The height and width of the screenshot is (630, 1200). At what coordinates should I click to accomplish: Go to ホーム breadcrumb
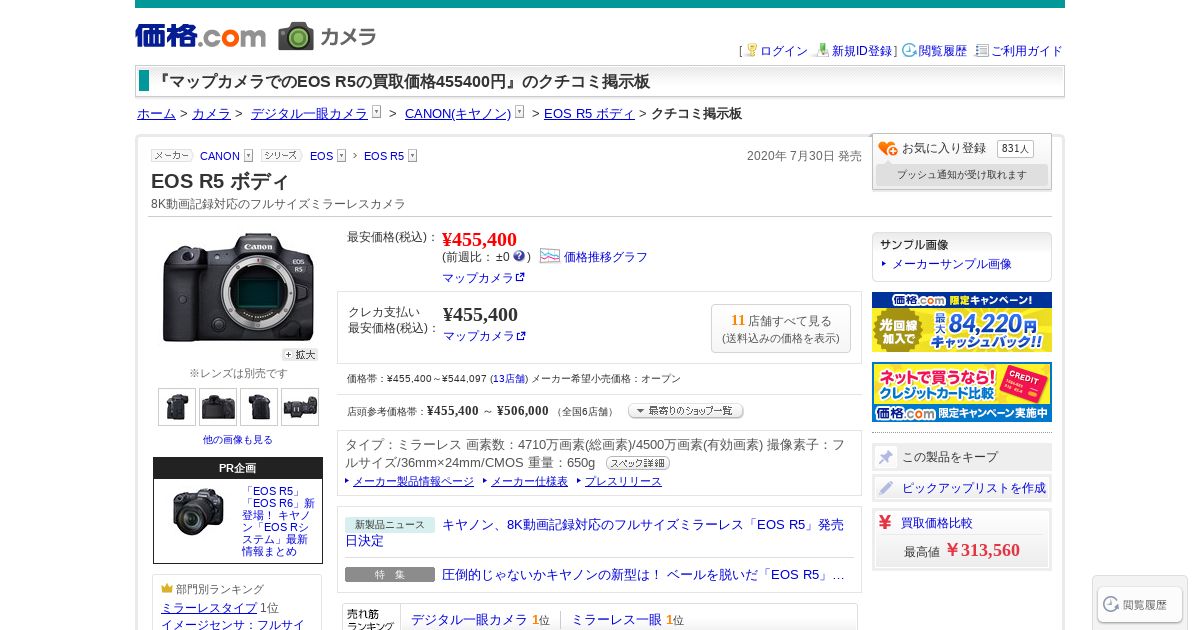156,114
